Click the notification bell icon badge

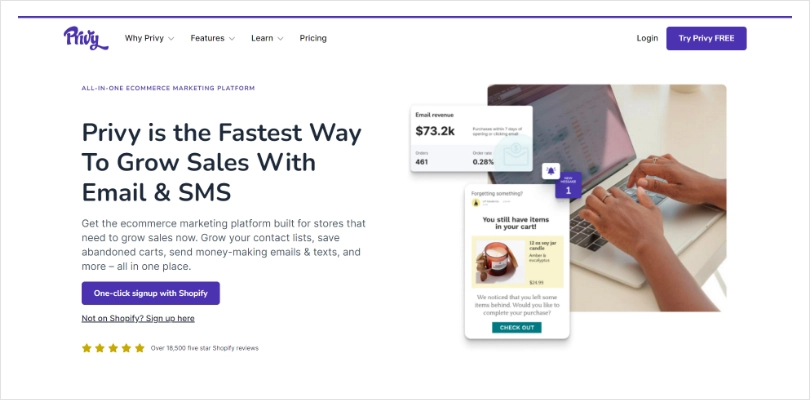551,171
